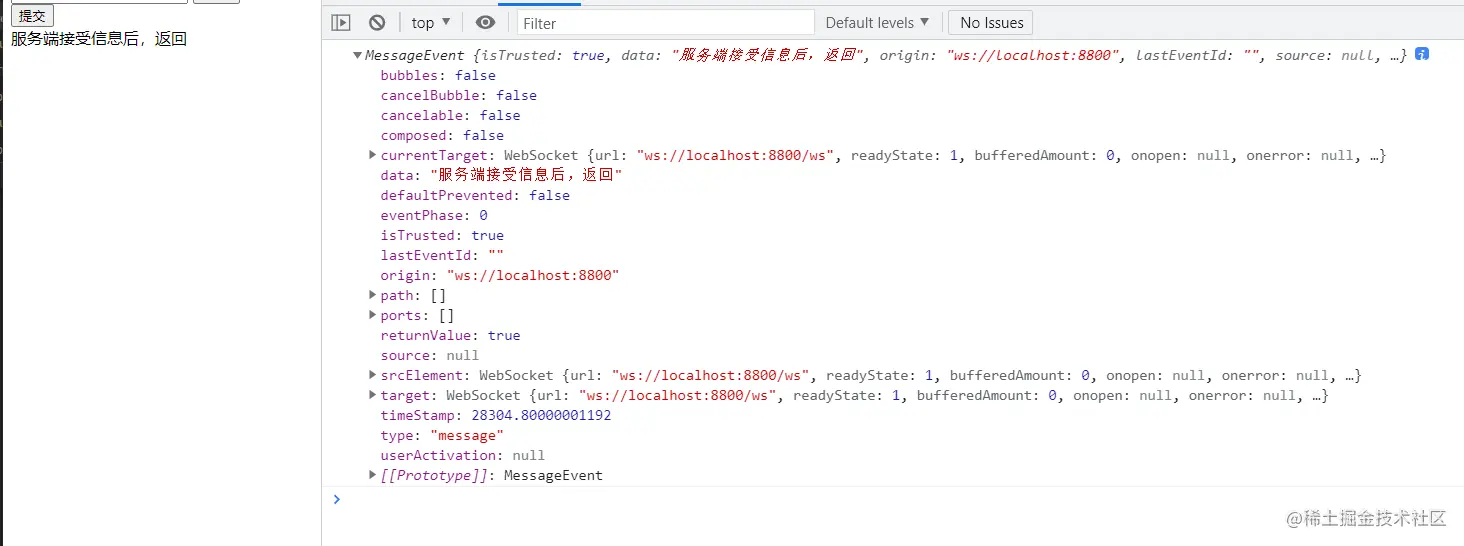Open the Default levels dropdown
Viewport: 1464px width, 546px height.
tap(877, 22)
